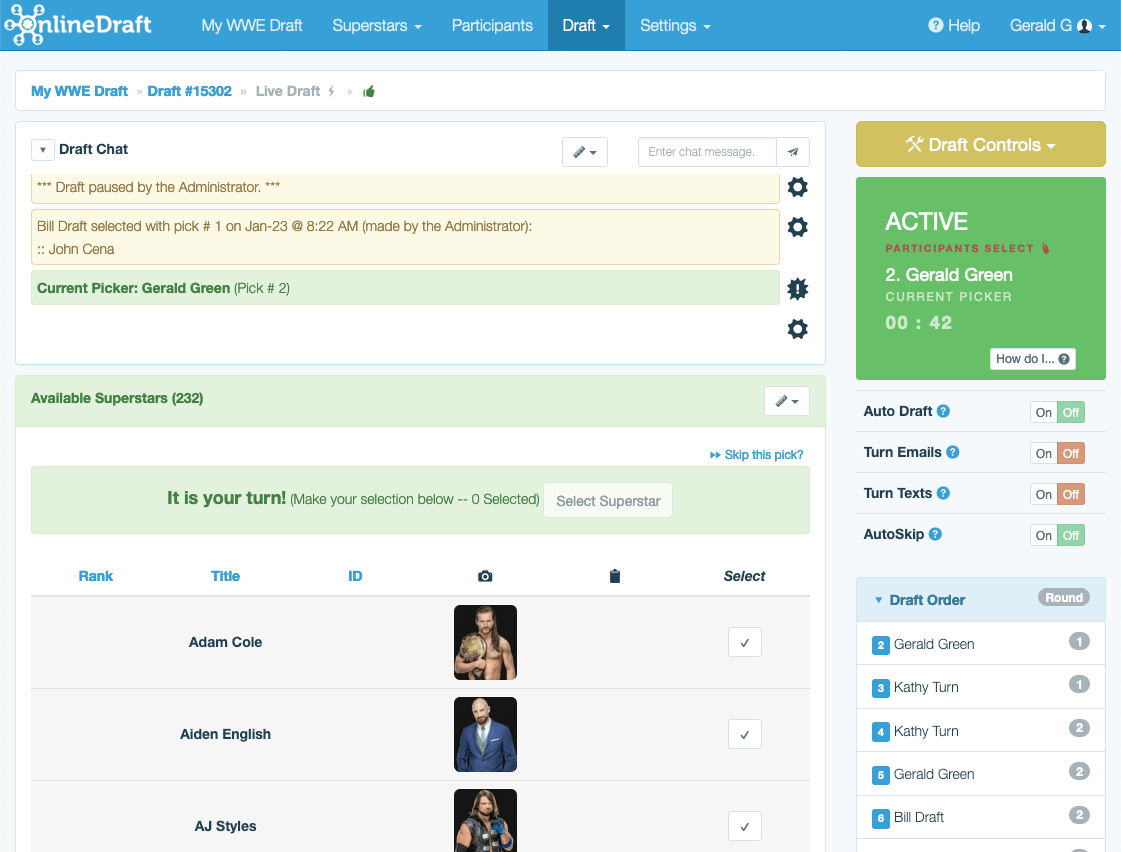
Task: Open the Draft dropdown menu
Action: 586,26
